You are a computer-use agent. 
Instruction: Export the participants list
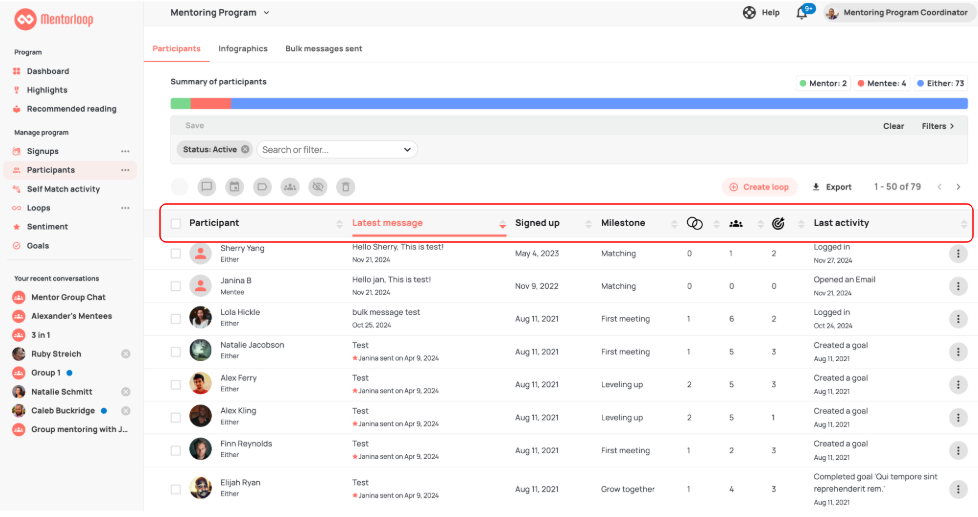[x=832, y=187]
